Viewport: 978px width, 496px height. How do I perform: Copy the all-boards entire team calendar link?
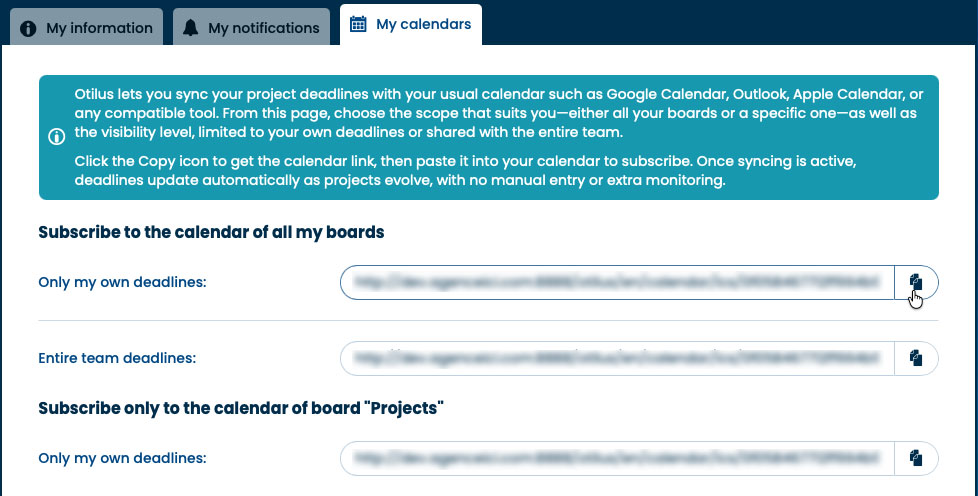915,357
